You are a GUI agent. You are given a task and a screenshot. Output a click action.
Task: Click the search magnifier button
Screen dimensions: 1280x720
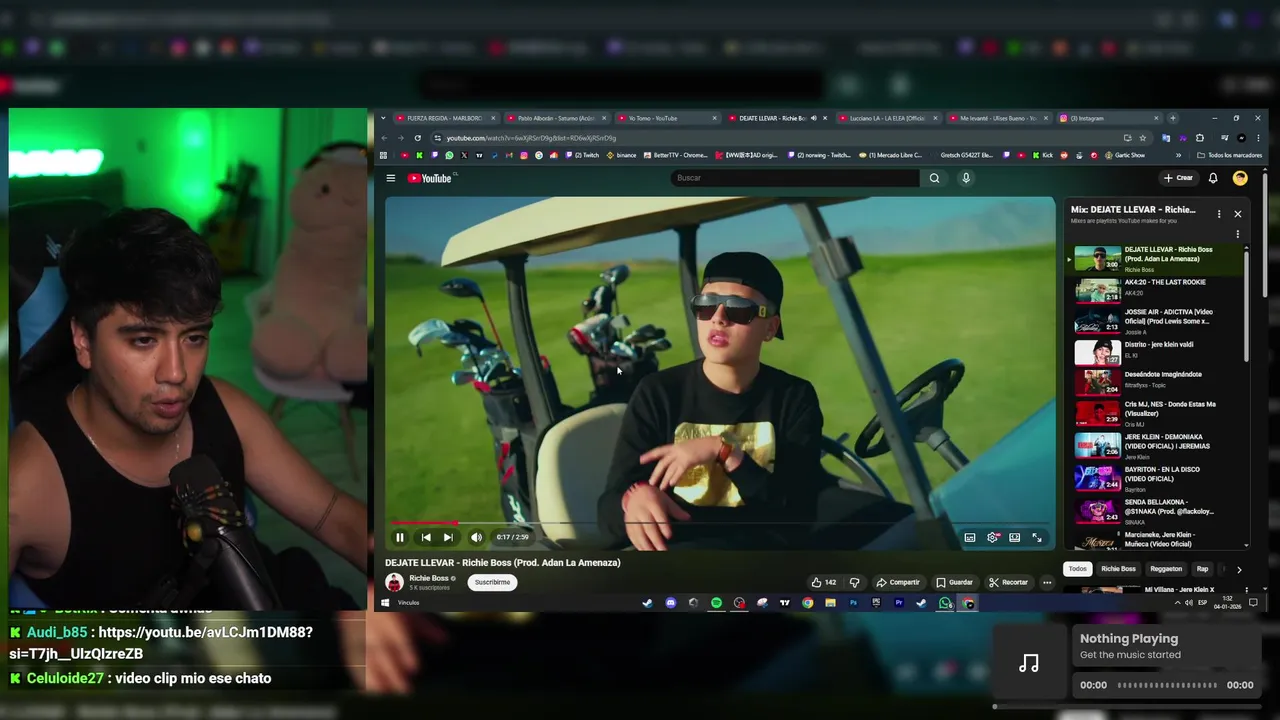click(x=934, y=178)
